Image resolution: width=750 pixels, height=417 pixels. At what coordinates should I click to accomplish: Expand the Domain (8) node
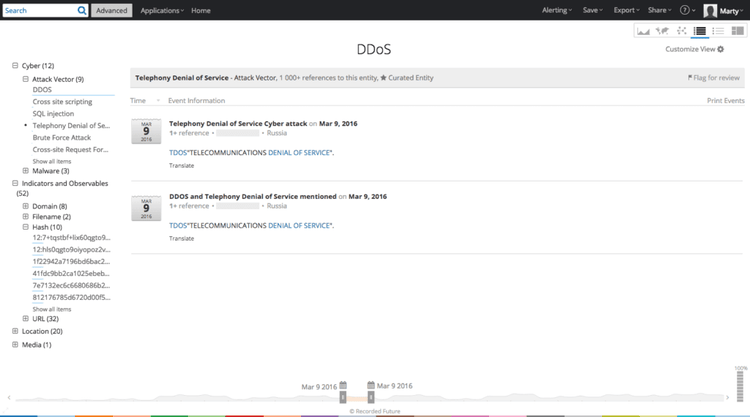[26, 206]
